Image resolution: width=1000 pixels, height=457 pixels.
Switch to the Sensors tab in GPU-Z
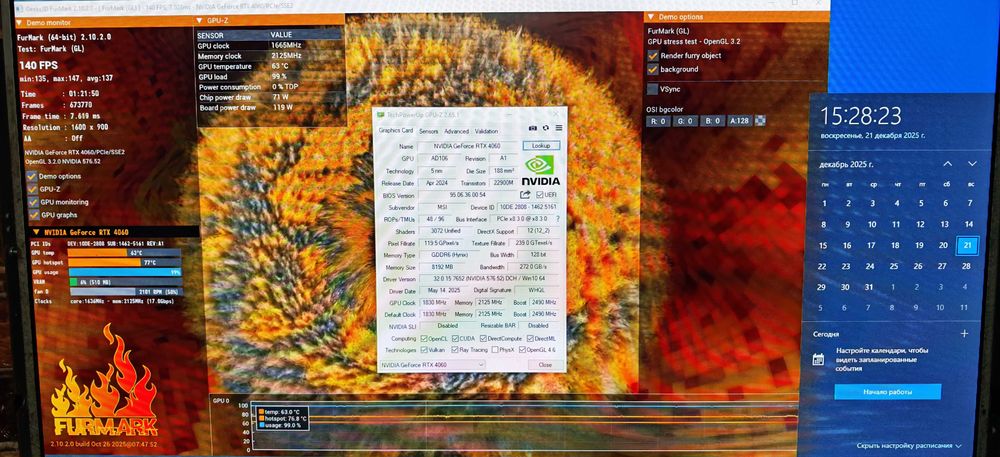(429, 131)
